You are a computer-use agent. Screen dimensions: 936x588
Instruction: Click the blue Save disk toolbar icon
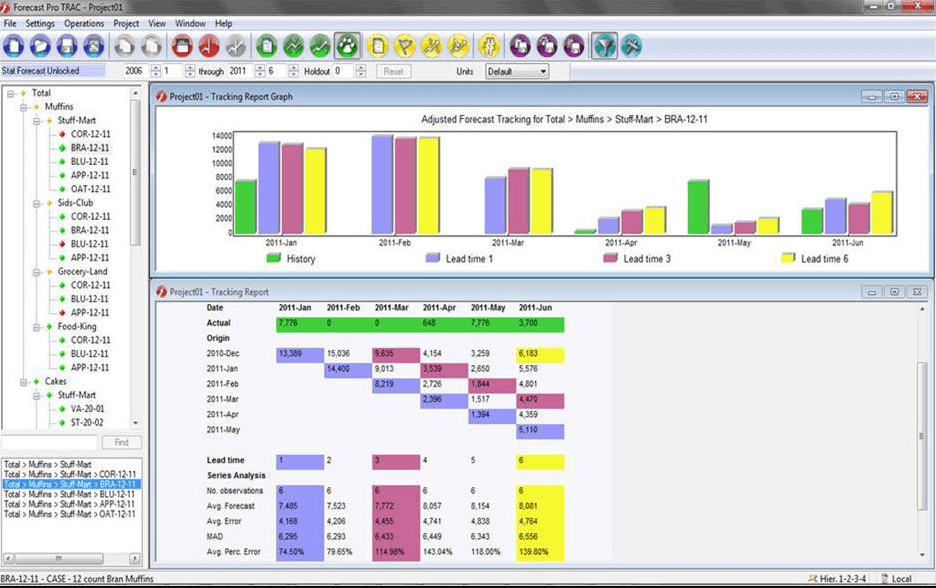pyautogui.click(x=66, y=45)
